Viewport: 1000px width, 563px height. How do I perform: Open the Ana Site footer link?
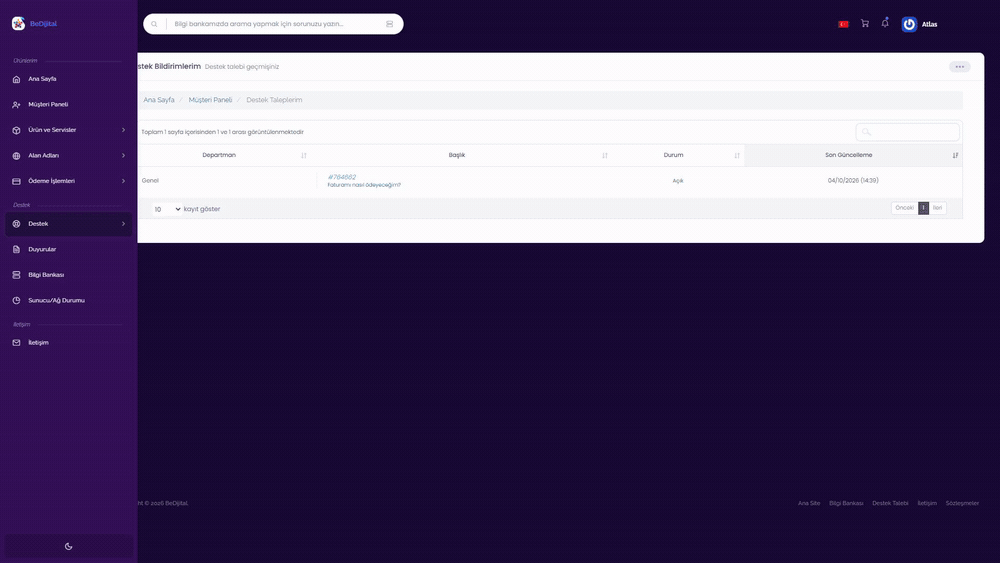point(809,504)
